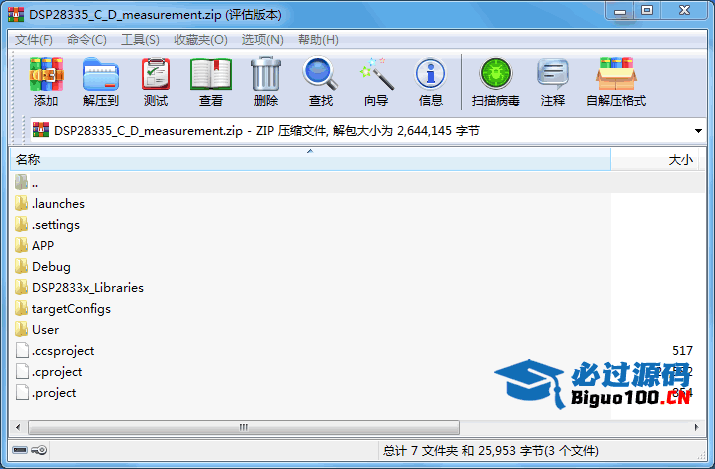This screenshot has height=469, width=715.
Task: Click the .launches folder name
Action: tap(58, 204)
